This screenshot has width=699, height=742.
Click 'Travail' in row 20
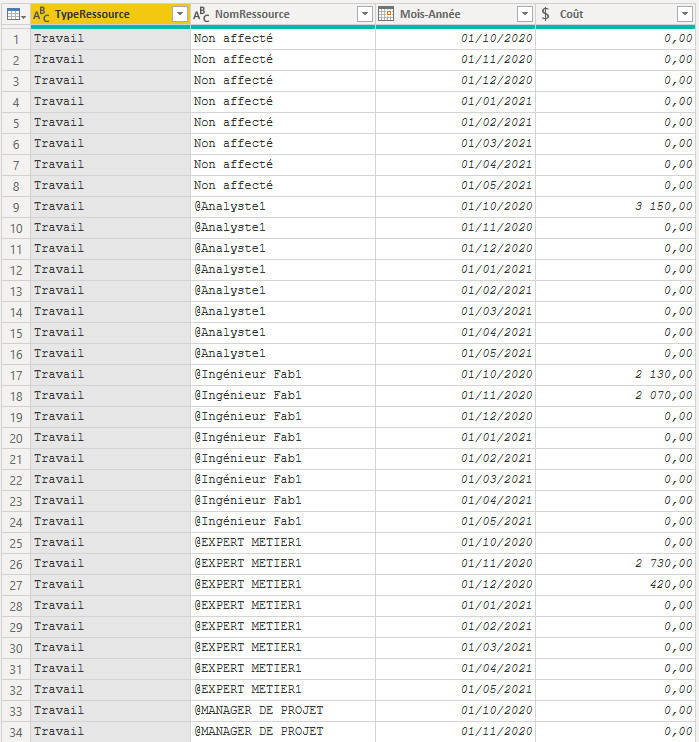click(x=59, y=437)
